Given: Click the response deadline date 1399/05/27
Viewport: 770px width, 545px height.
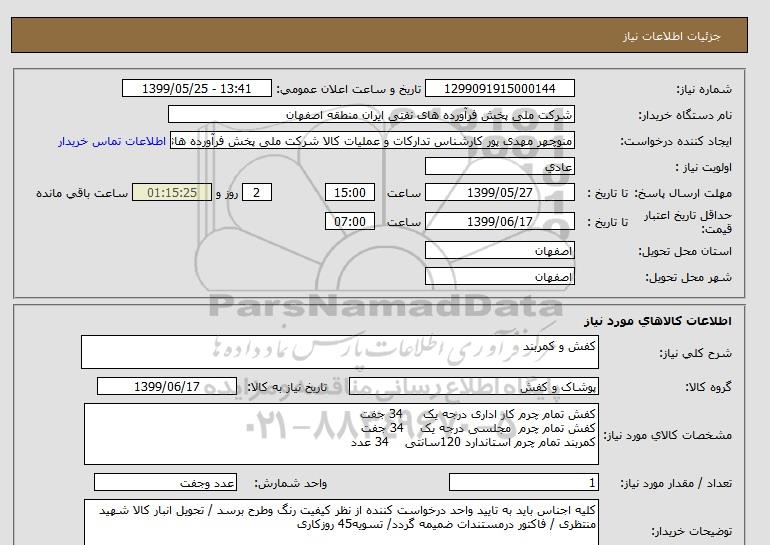Looking at the screenshot, I should click(499, 192).
